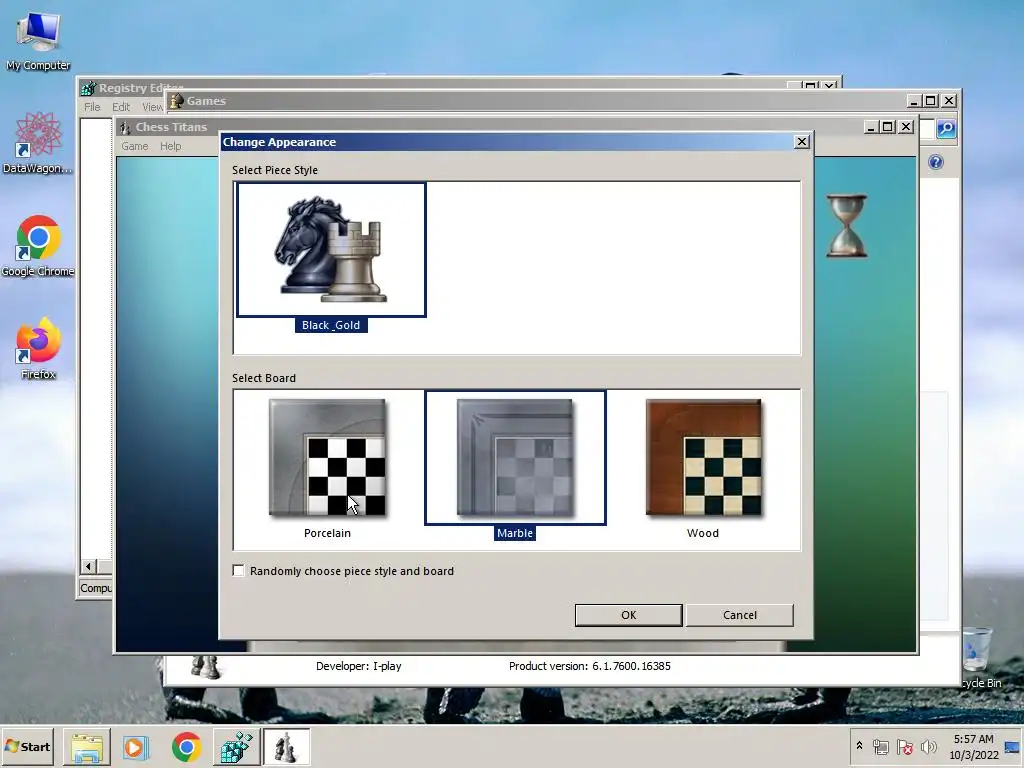Click the Show desktop icon in tray
Image resolution: width=1024 pixels, height=768 pixels.
[1013, 747]
